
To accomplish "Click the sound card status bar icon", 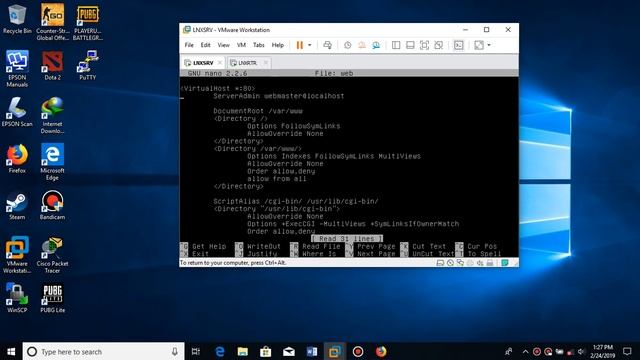I will tap(480, 263).
